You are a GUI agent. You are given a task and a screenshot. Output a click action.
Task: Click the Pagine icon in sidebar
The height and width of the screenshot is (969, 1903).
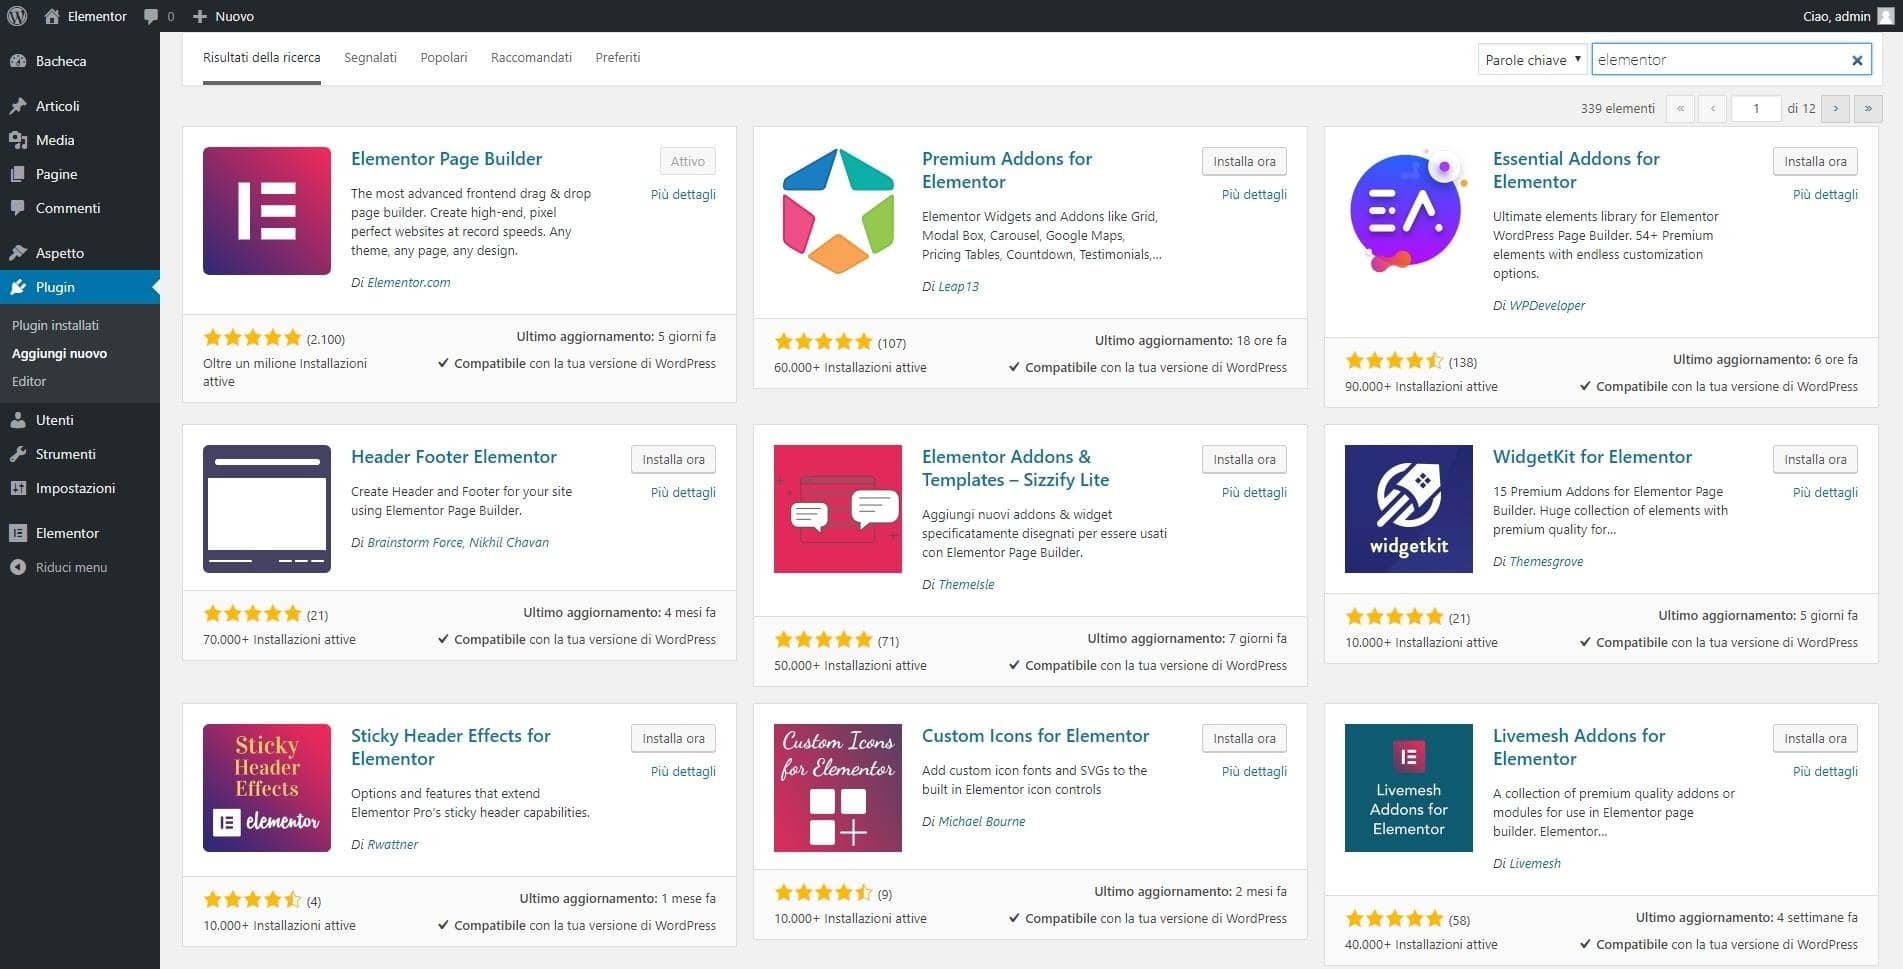pyautogui.click(x=18, y=174)
